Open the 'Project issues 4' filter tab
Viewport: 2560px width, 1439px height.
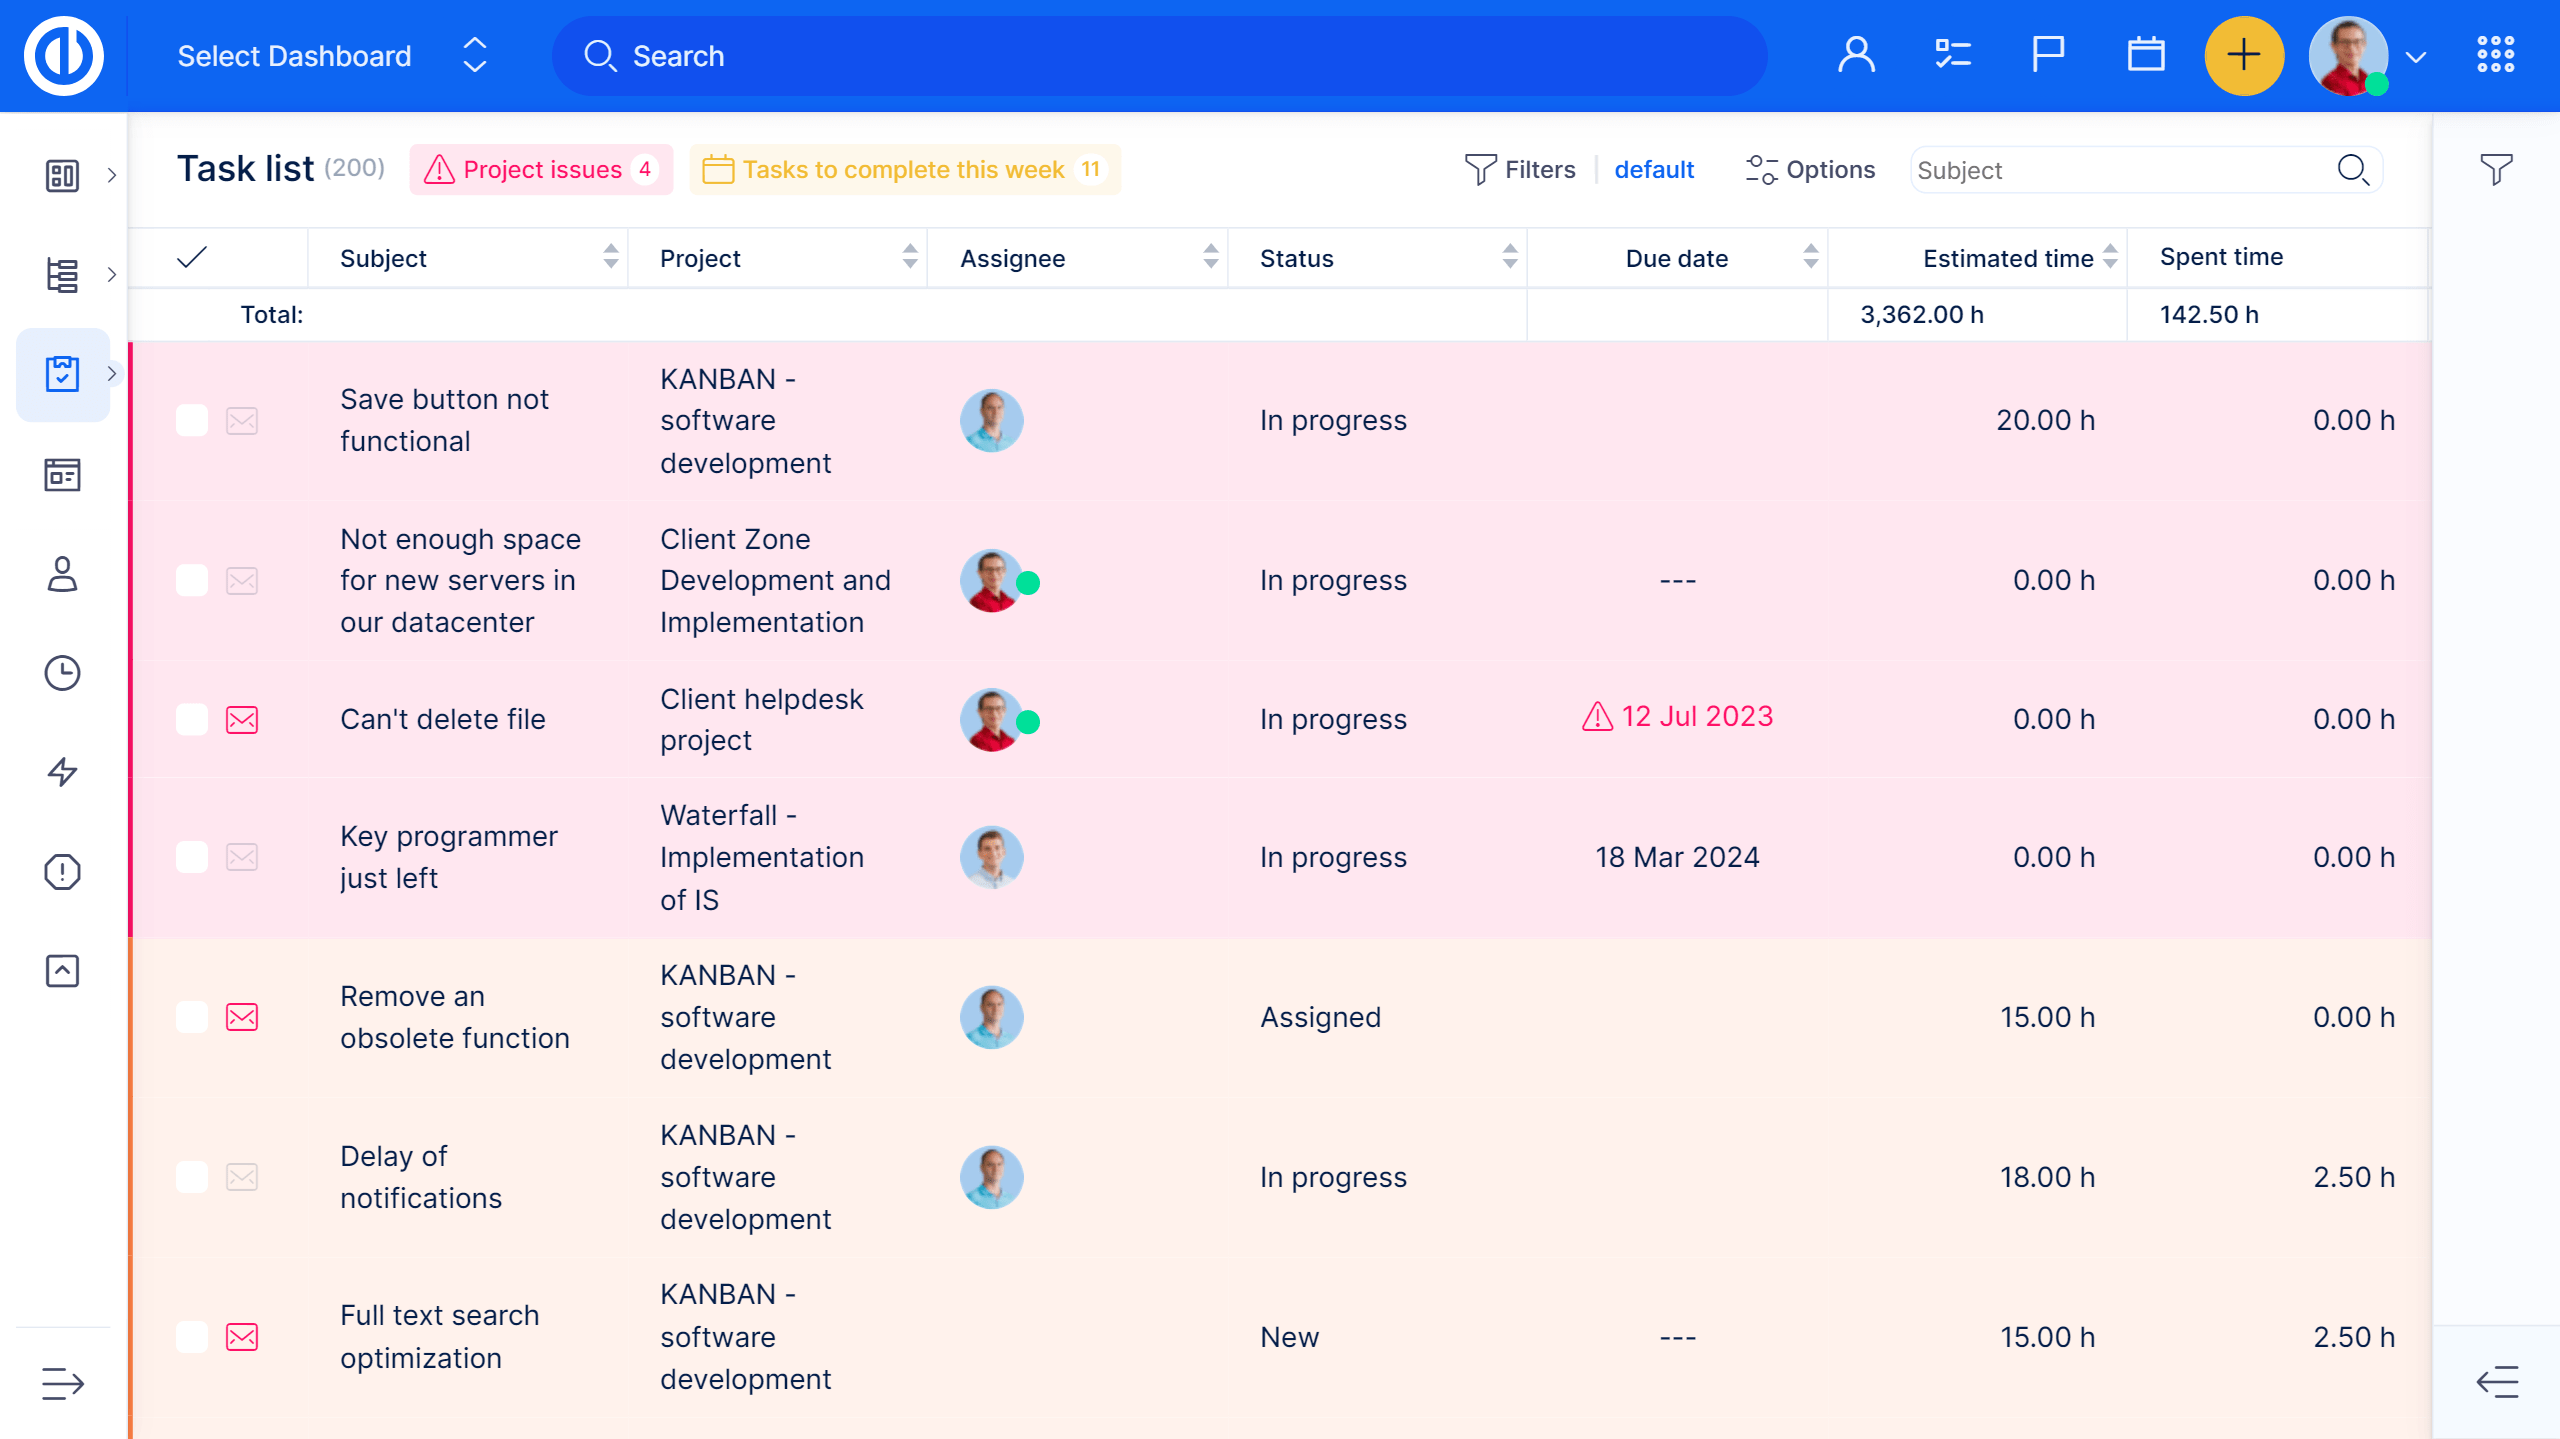click(541, 169)
